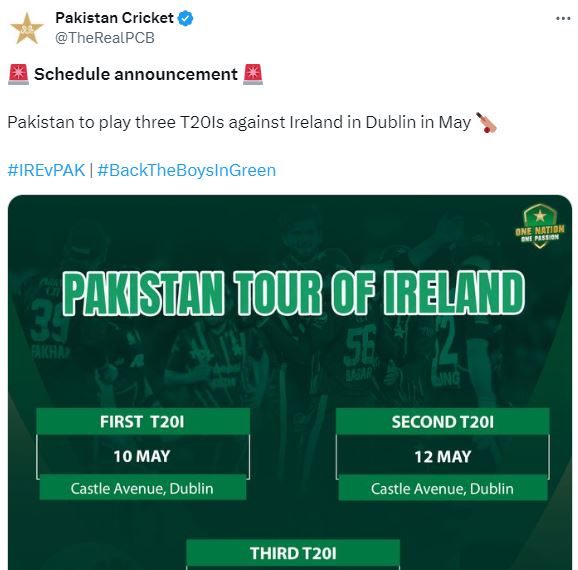Click the Schedule announcement heading text

pos(136,74)
